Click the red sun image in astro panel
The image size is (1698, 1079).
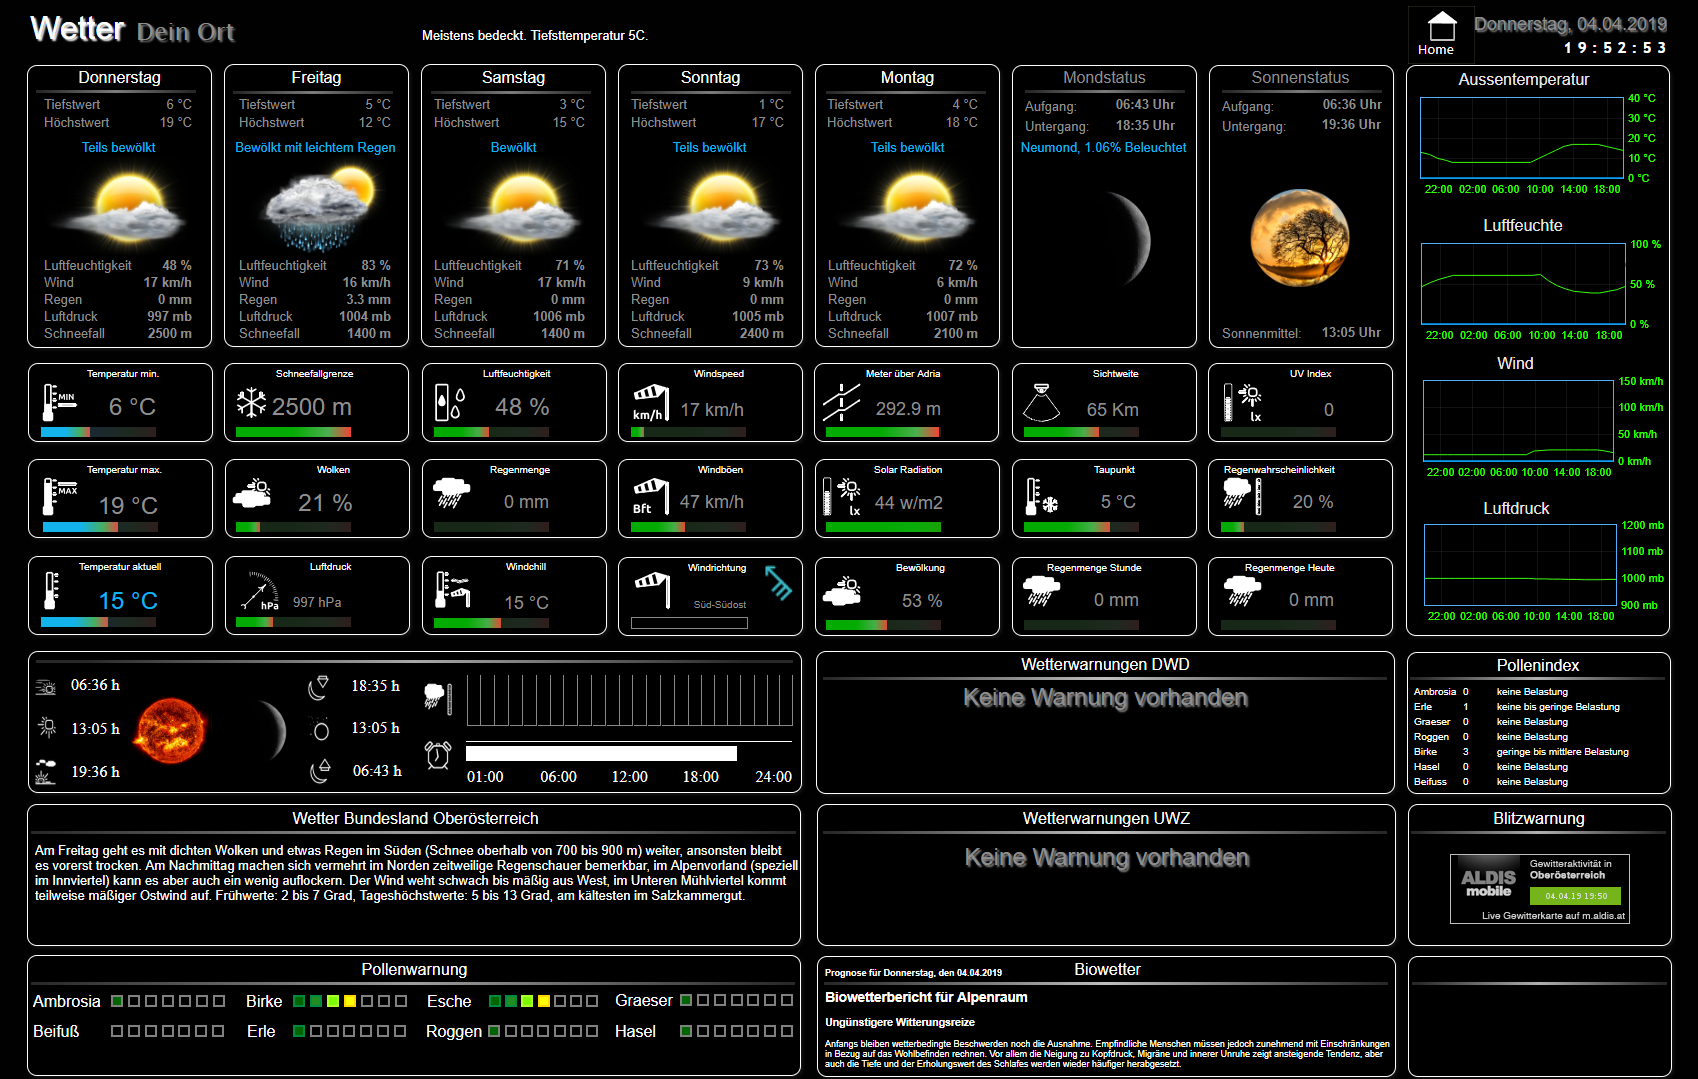171,730
